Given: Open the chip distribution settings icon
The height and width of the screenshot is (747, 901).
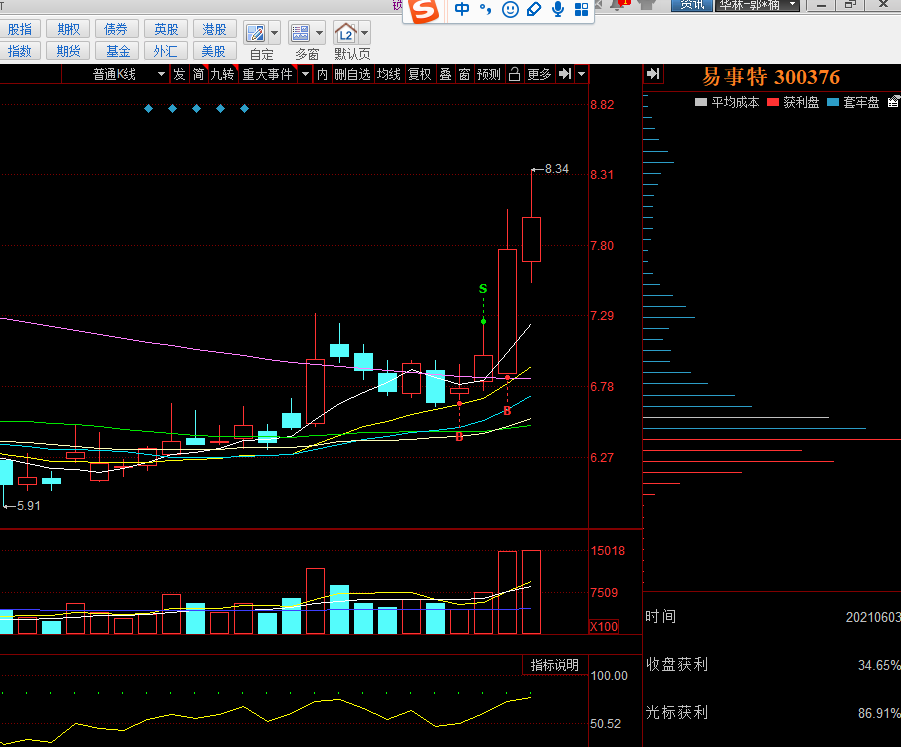Looking at the screenshot, I should coord(894,102).
